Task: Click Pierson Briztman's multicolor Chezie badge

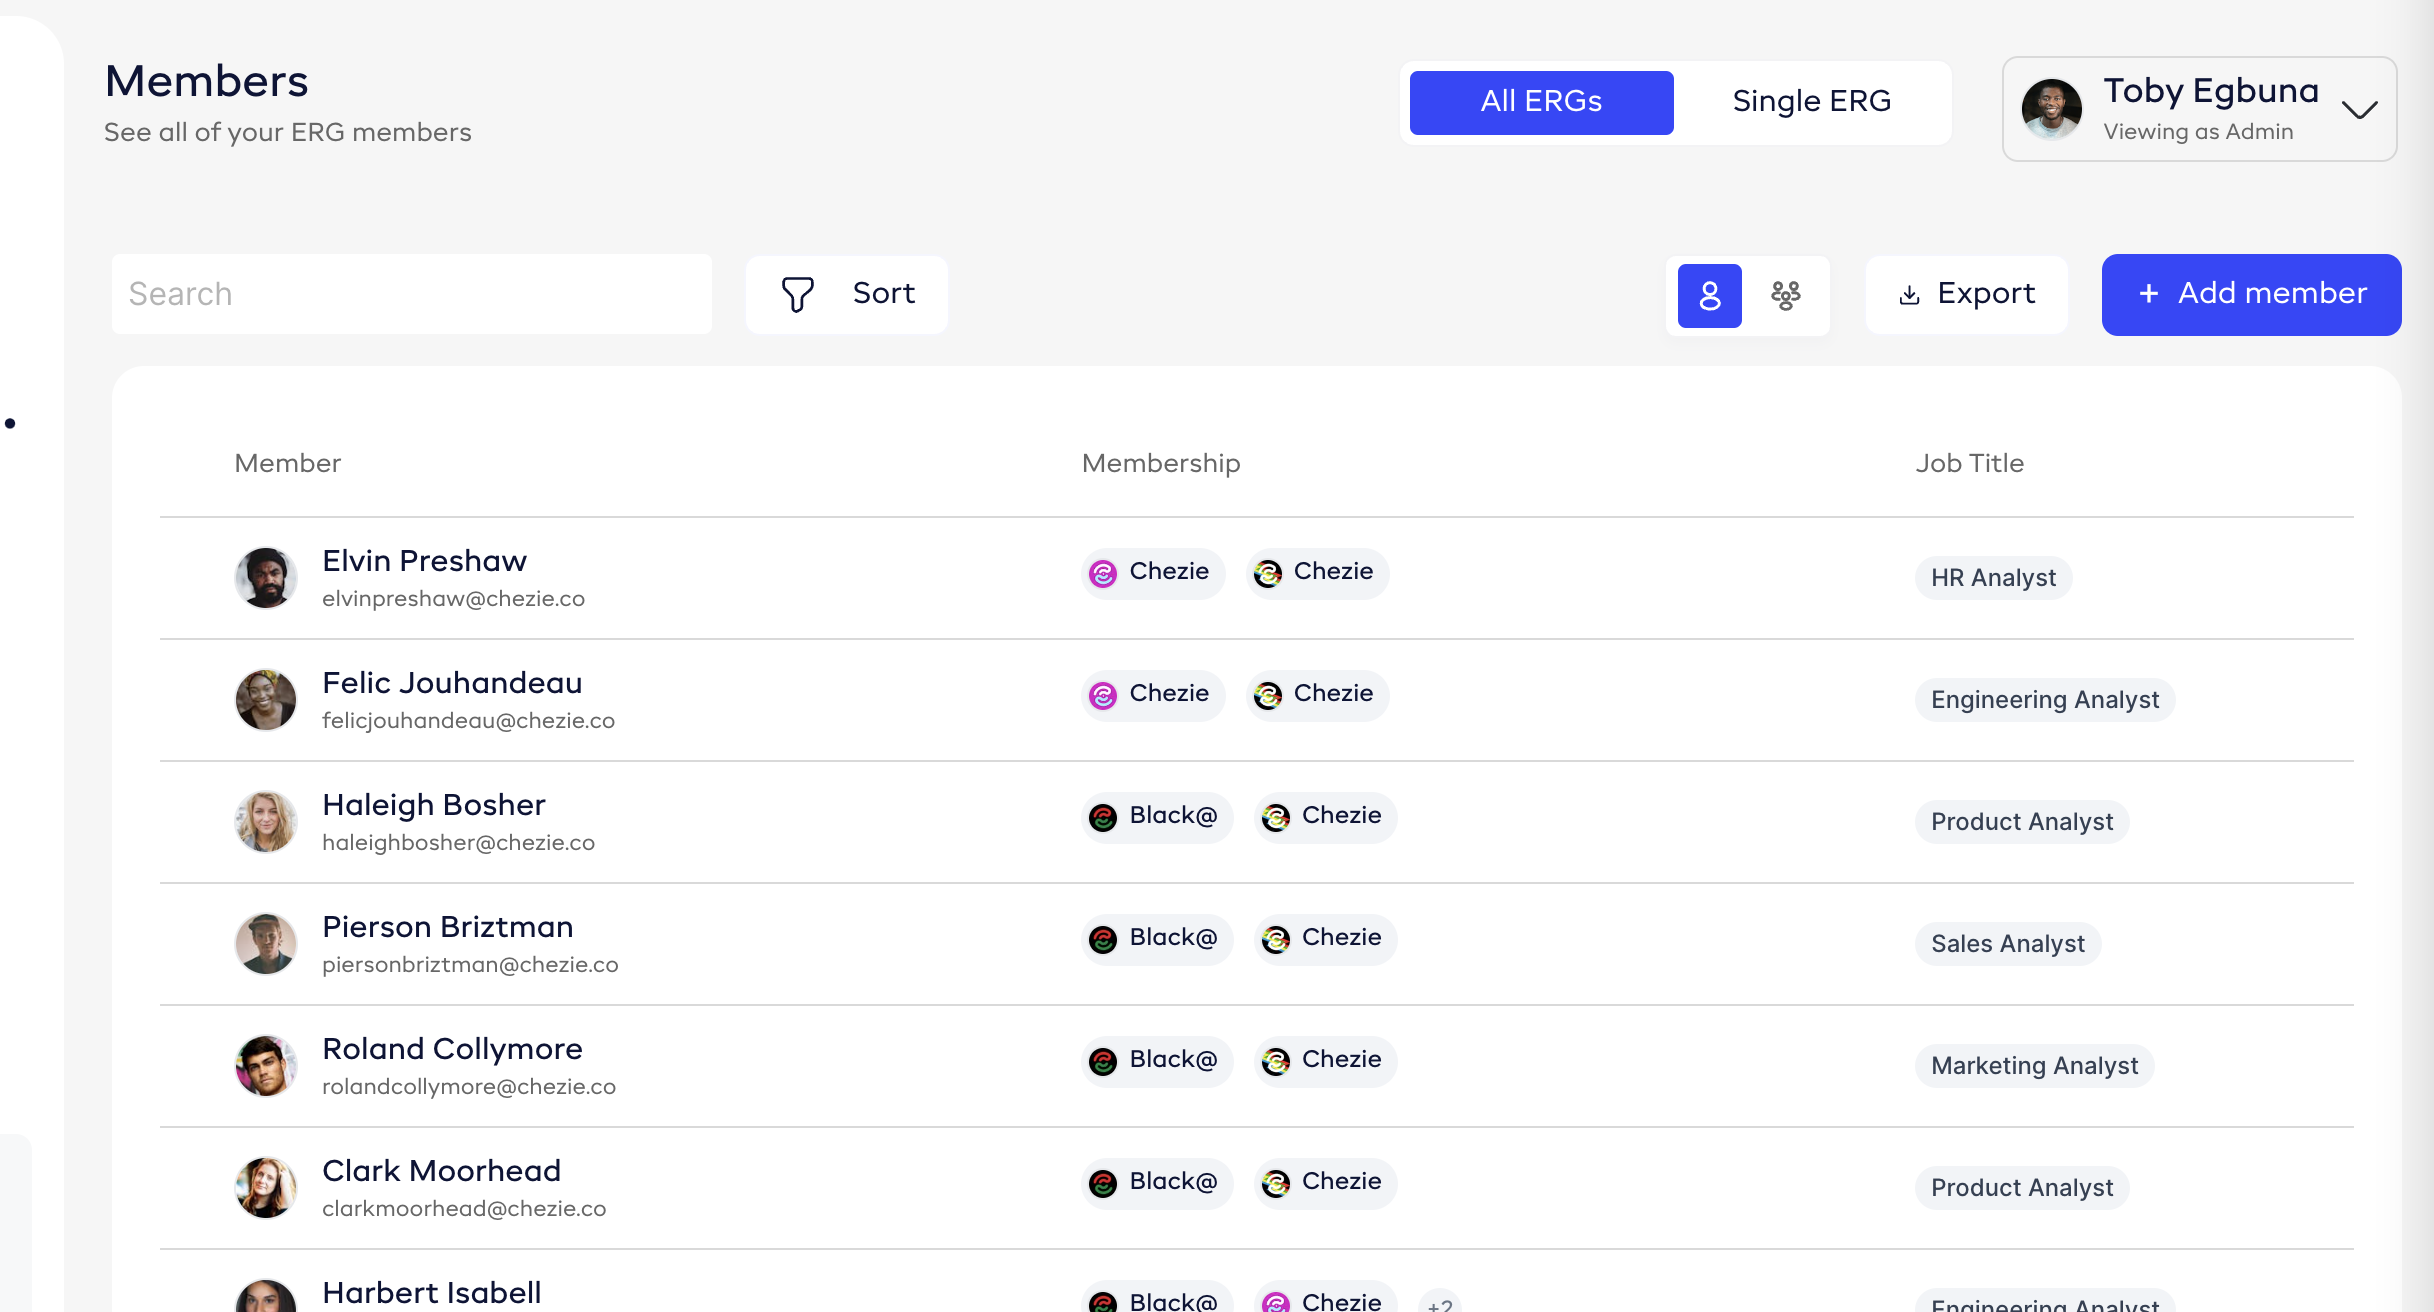Action: point(1325,939)
